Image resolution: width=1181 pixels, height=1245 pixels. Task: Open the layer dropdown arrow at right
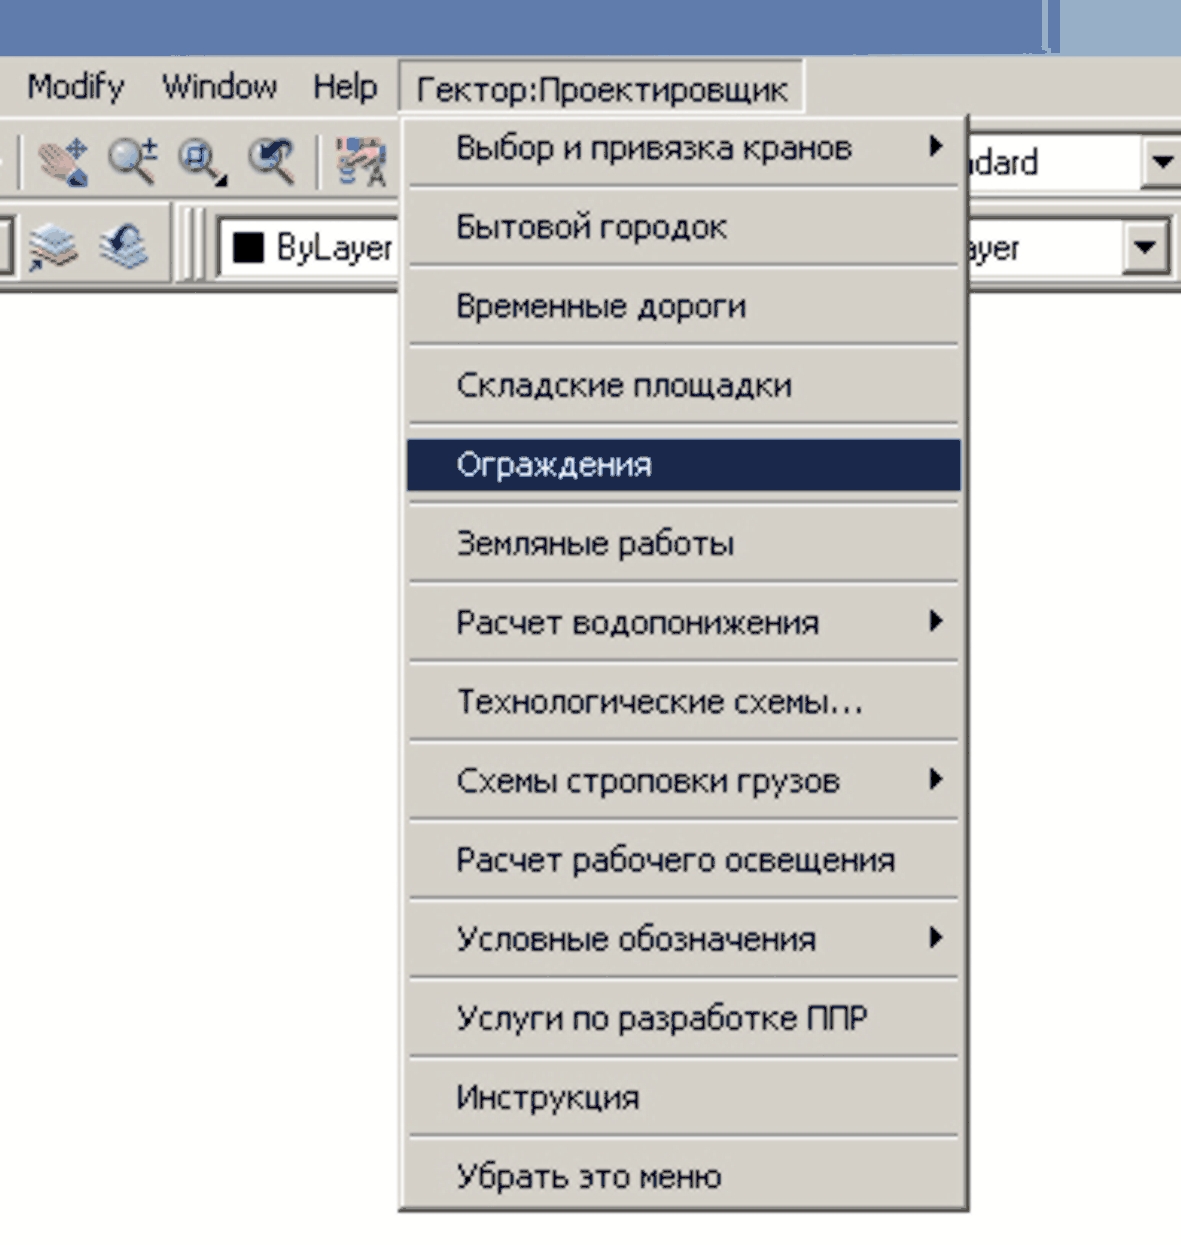tap(1144, 247)
